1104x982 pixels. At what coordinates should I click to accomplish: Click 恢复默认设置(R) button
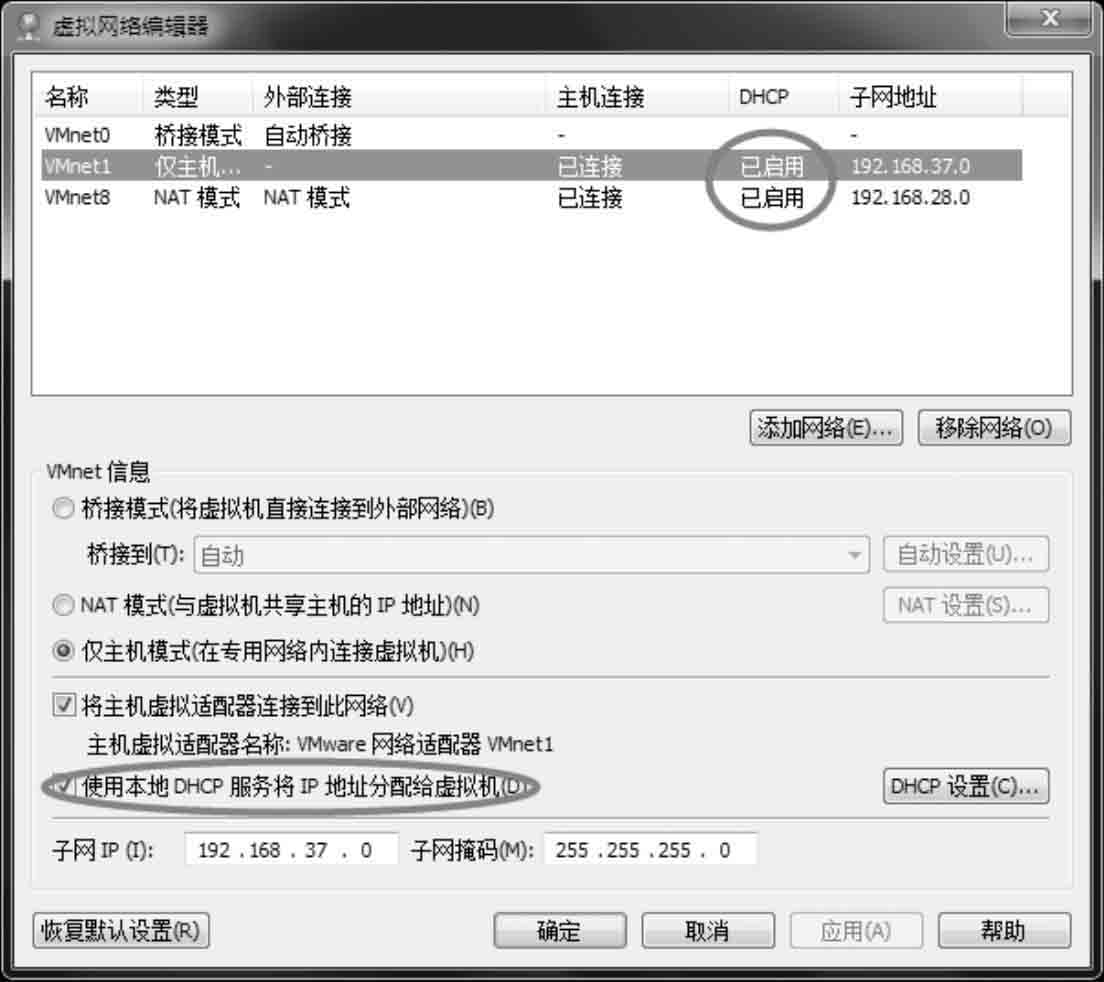point(121,931)
